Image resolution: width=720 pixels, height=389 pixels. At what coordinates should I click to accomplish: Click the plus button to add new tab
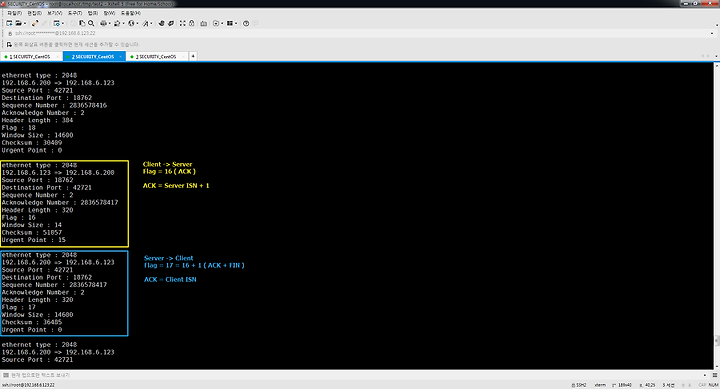[x=193, y=56]
